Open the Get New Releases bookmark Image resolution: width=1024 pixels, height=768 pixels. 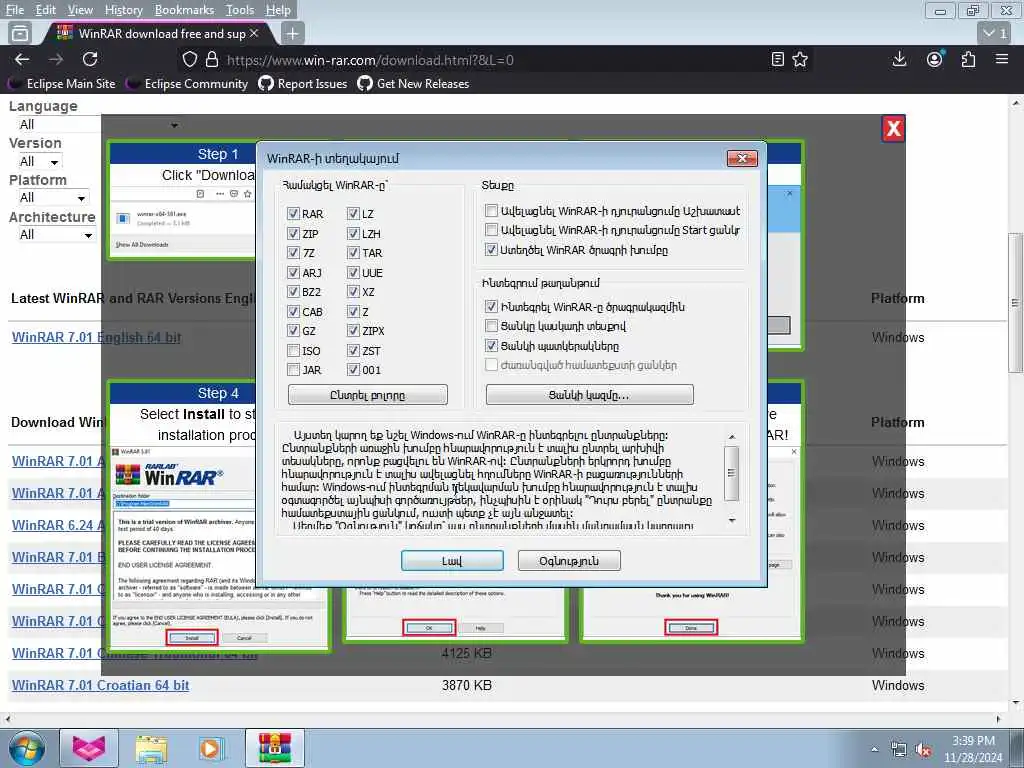click(x=413, y=84)
